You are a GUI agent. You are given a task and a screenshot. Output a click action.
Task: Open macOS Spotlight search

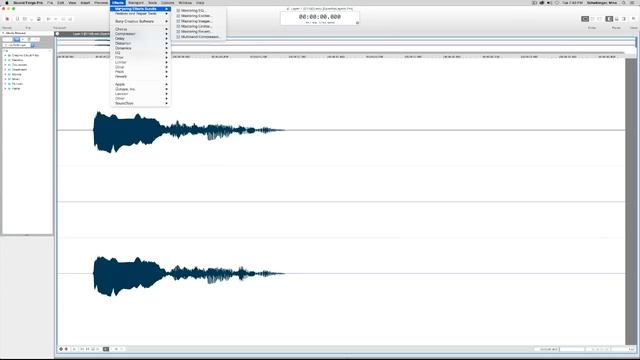(623, 3)
